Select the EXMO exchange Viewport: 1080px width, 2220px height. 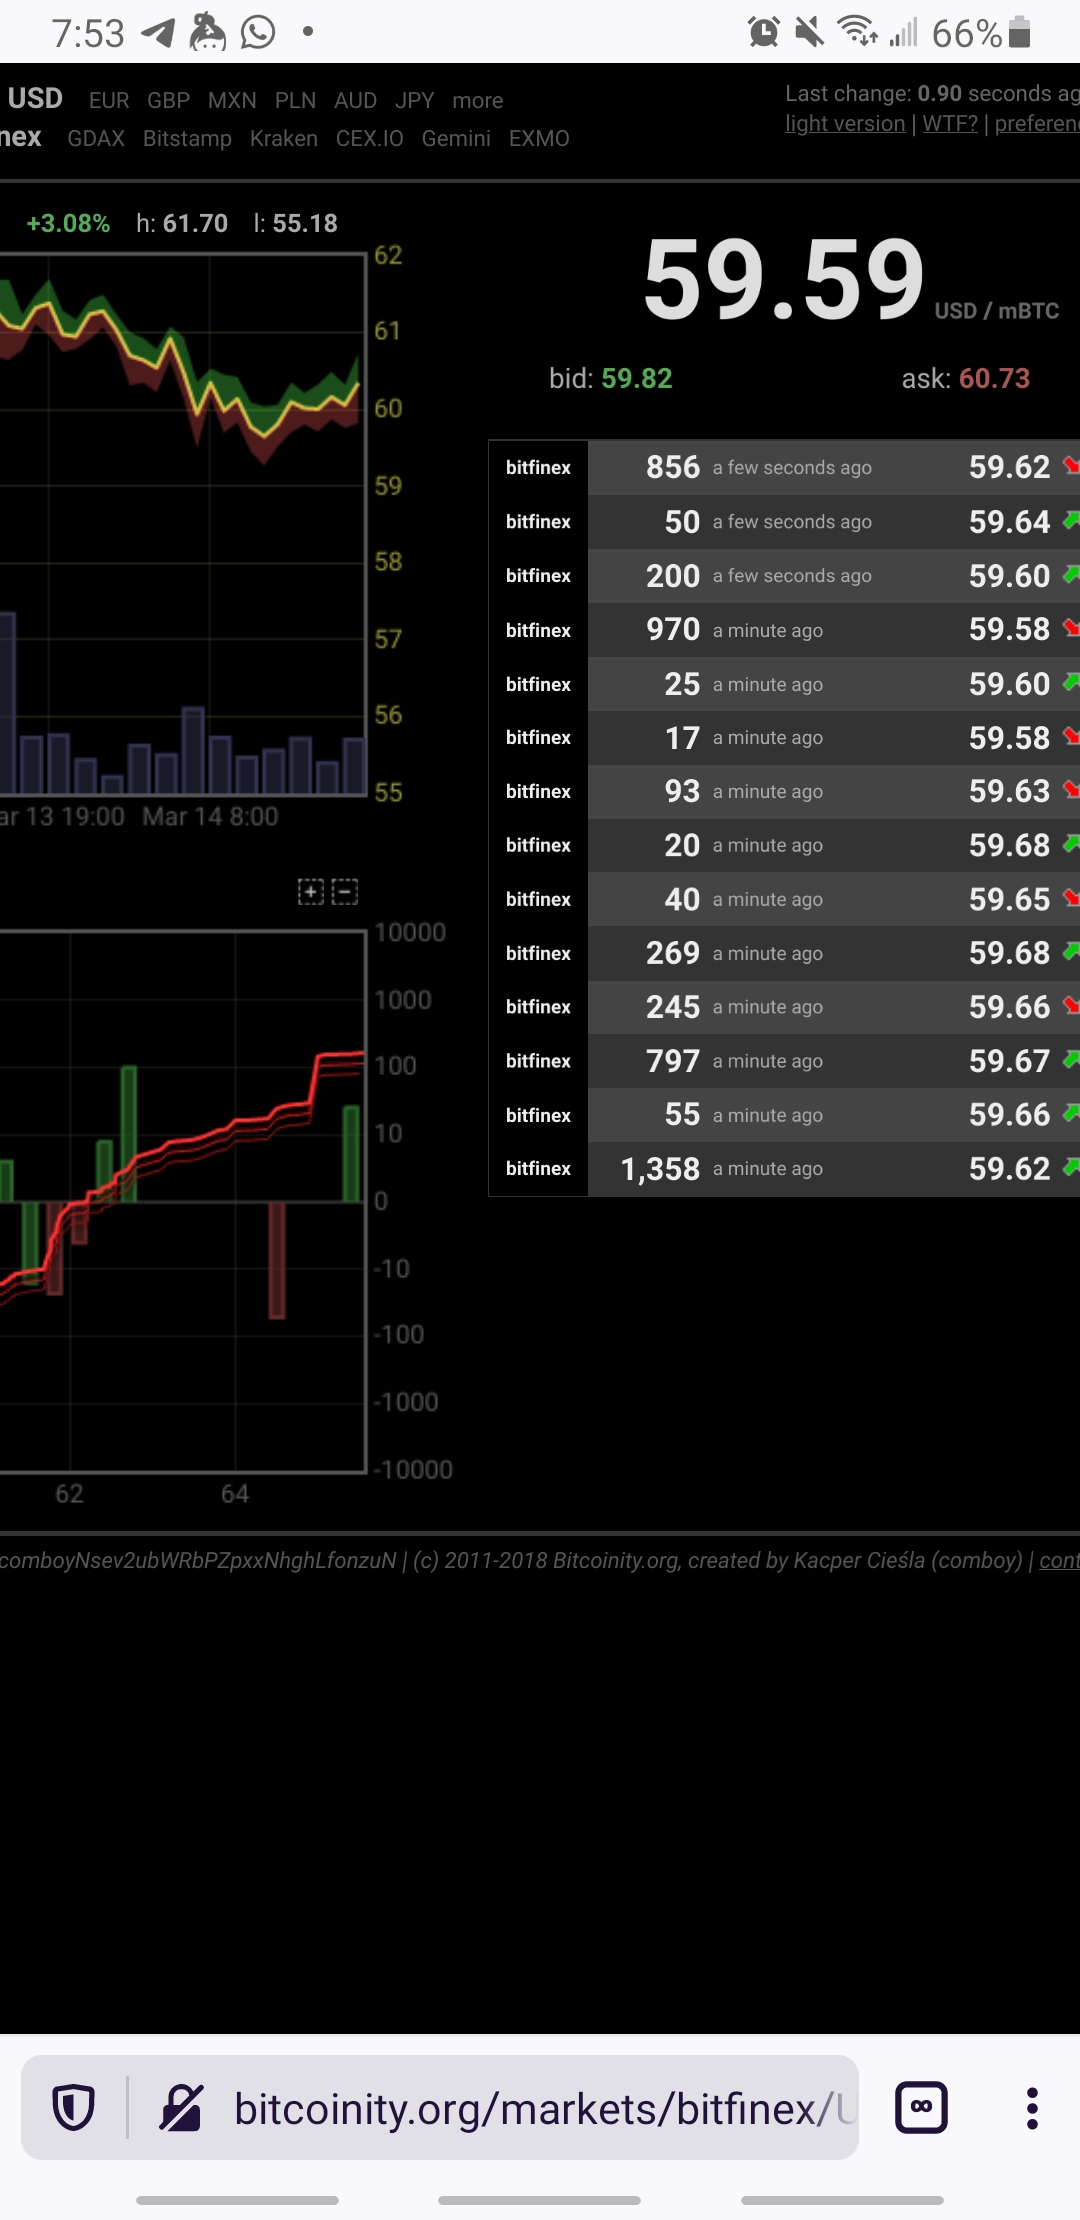coord(539,139)
